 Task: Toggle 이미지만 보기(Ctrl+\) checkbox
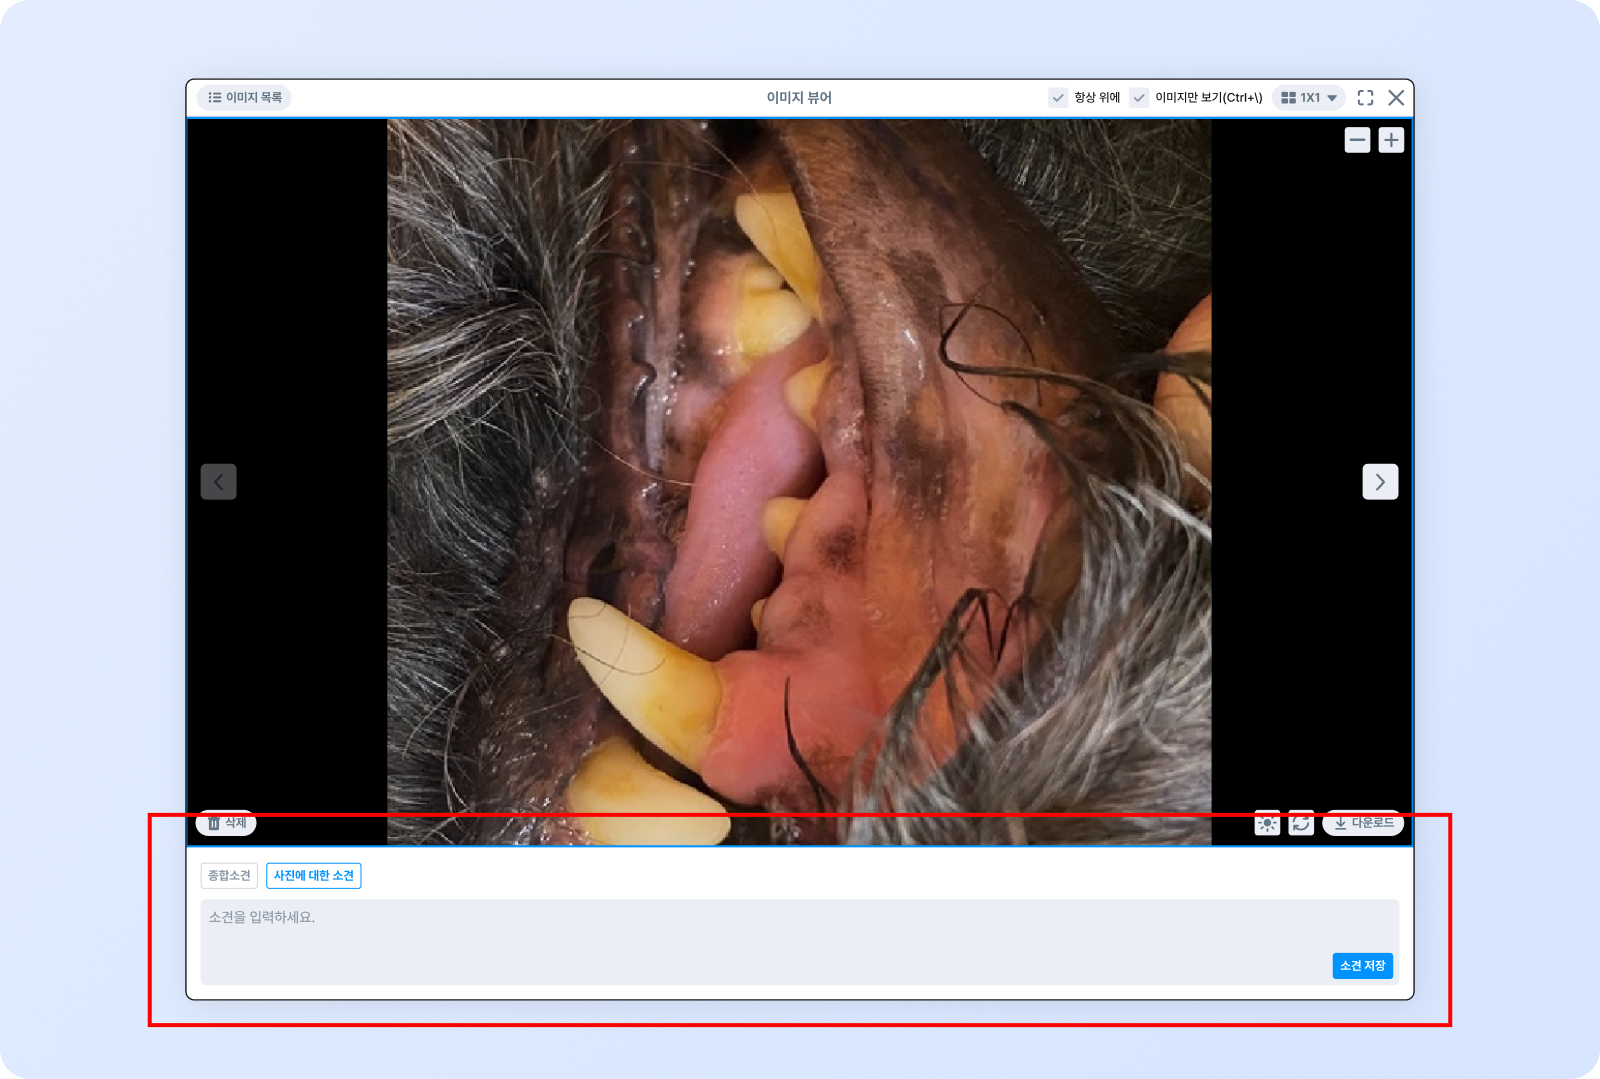pyautogui.click(x=1139, y=97)
